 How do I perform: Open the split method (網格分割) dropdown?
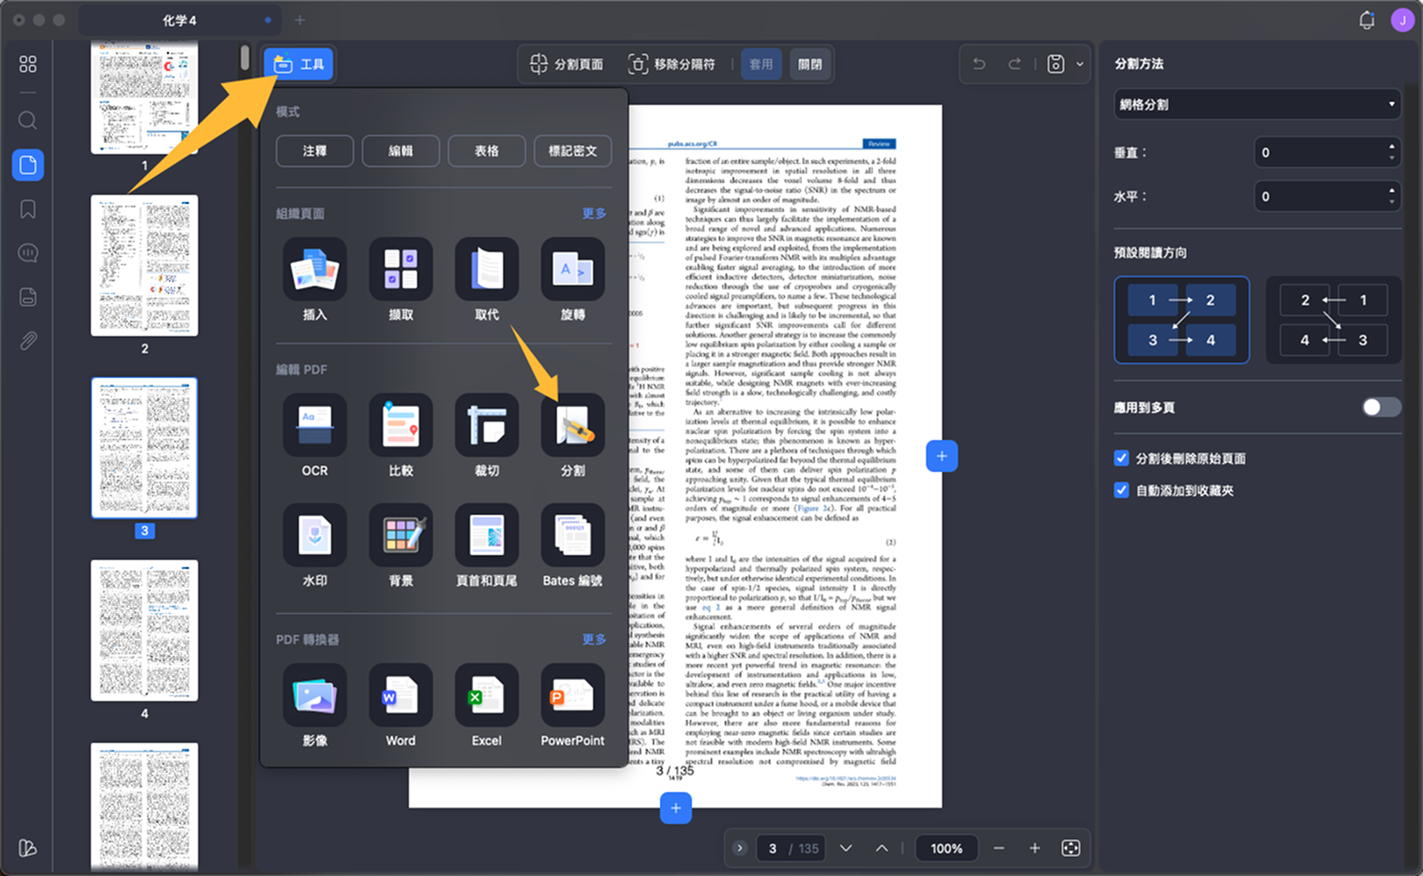1257,104
